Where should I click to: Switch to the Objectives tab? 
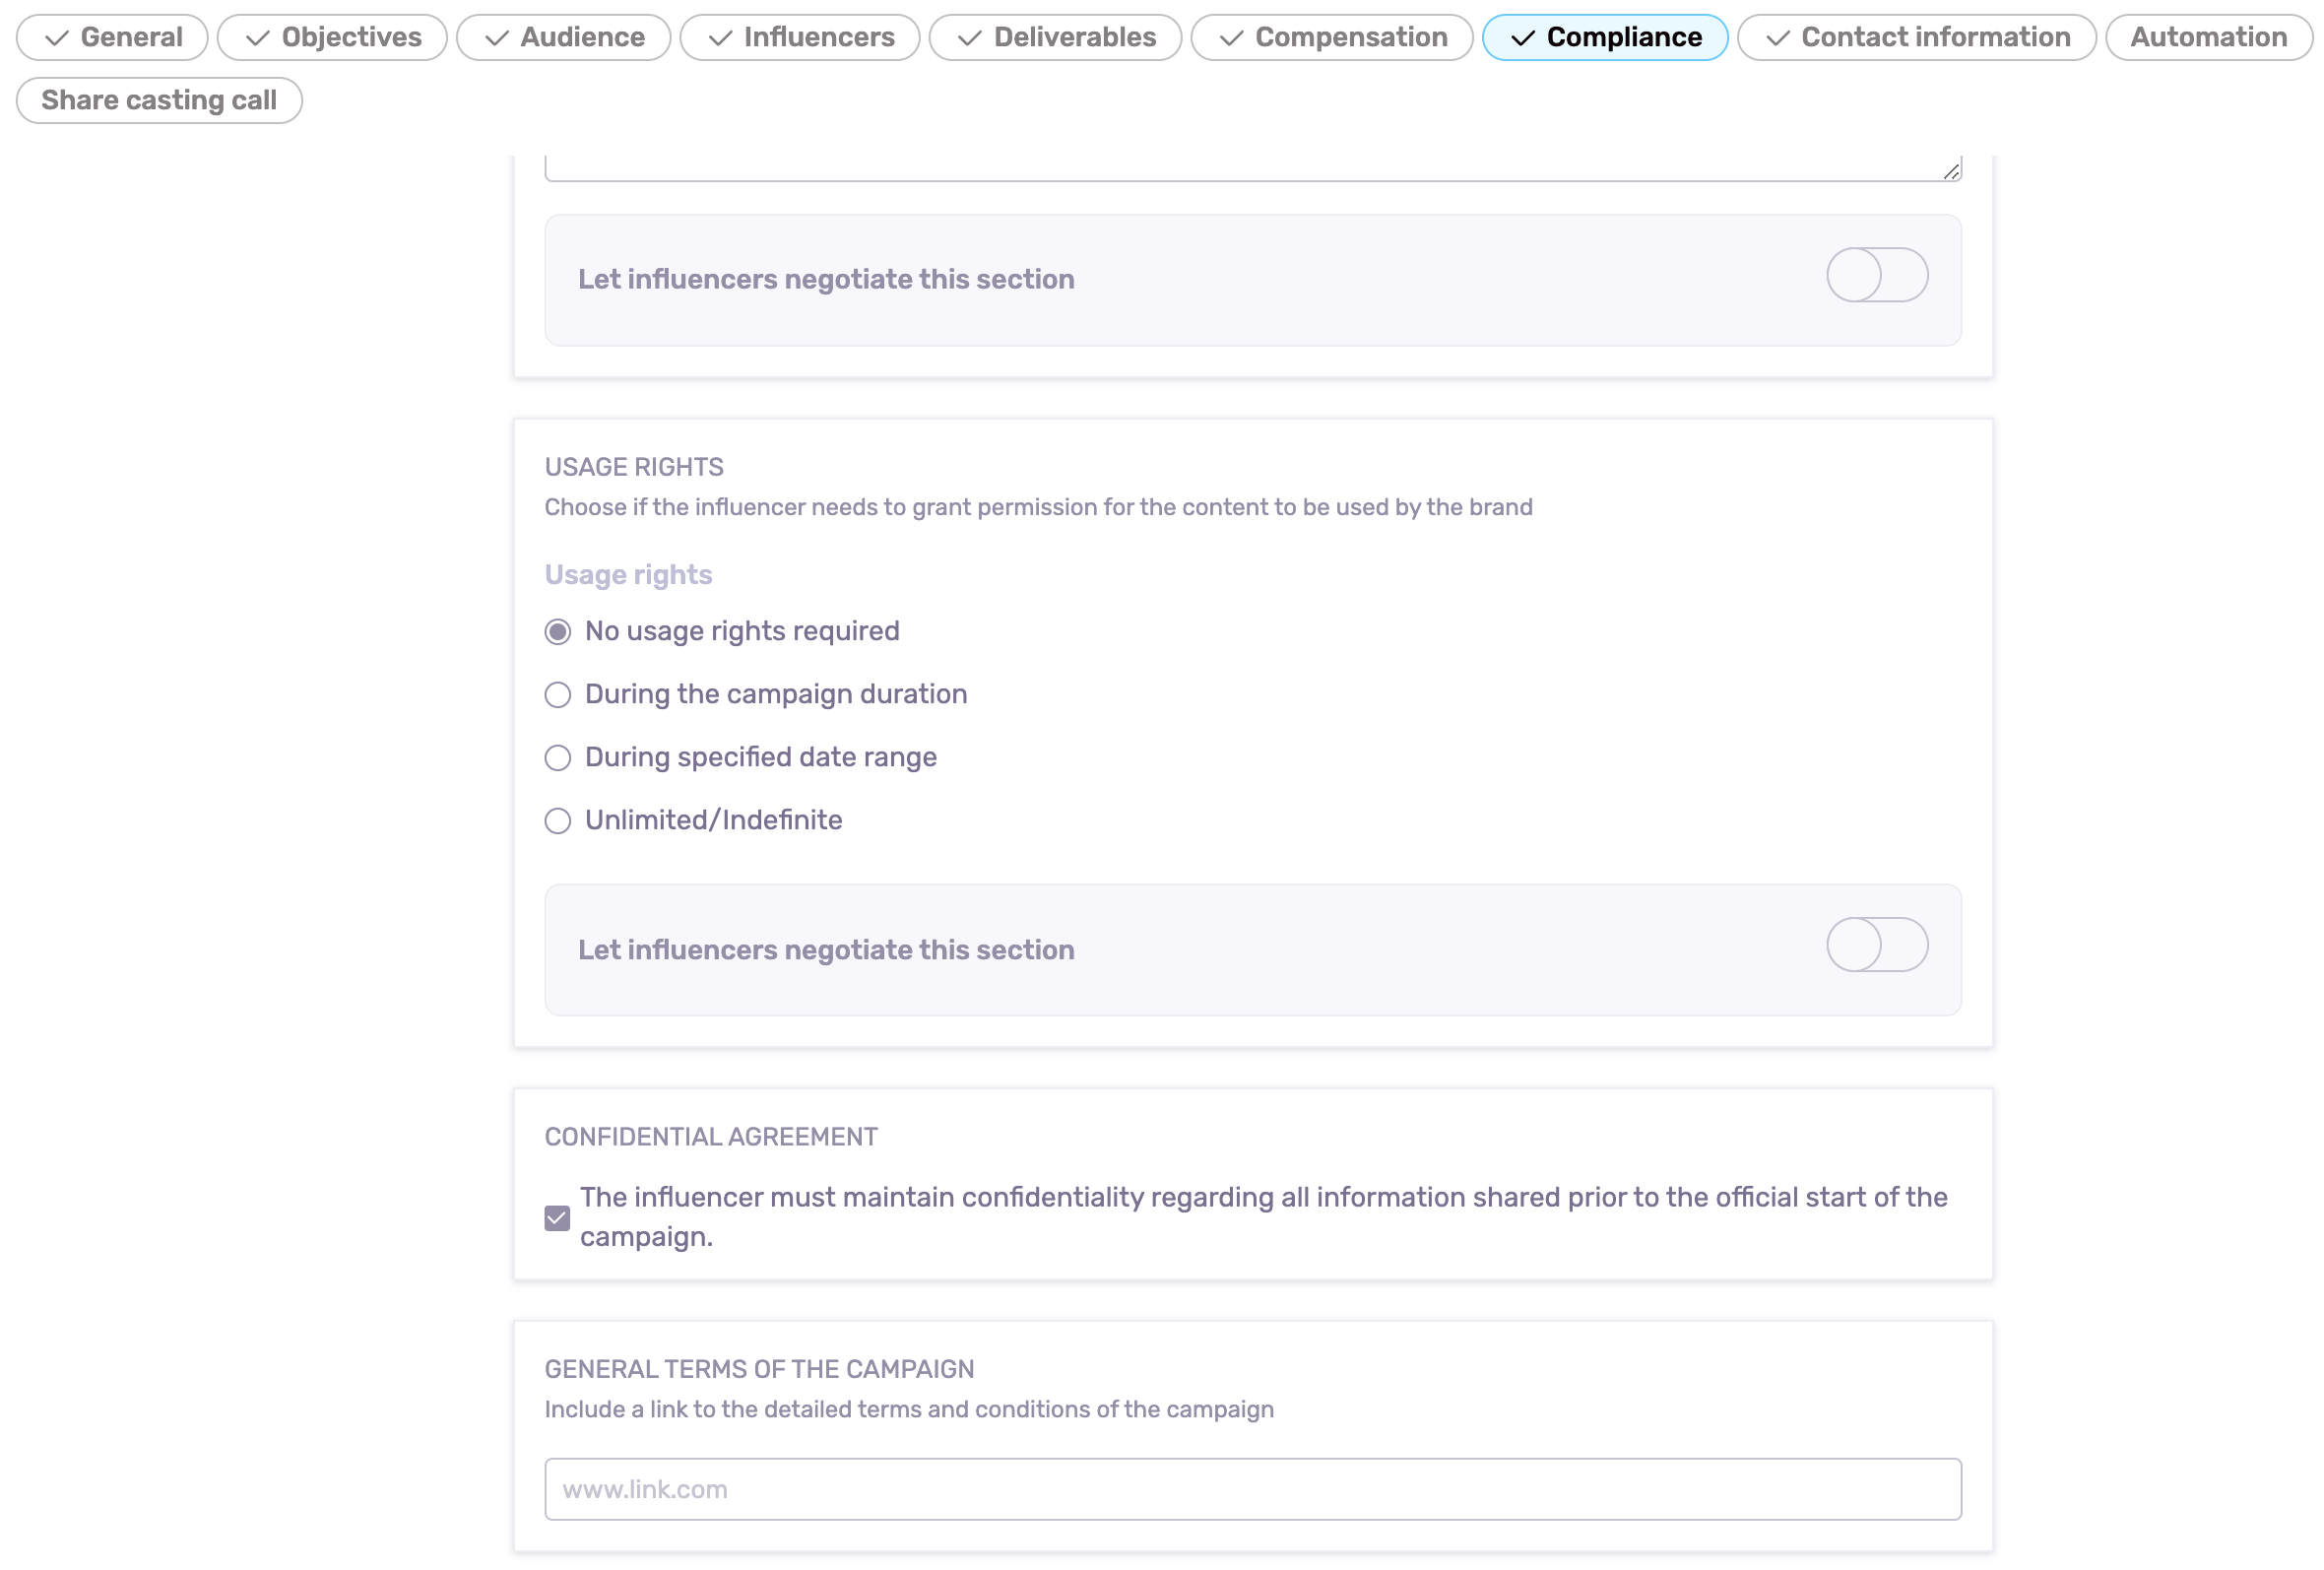(x=332, y=37)
